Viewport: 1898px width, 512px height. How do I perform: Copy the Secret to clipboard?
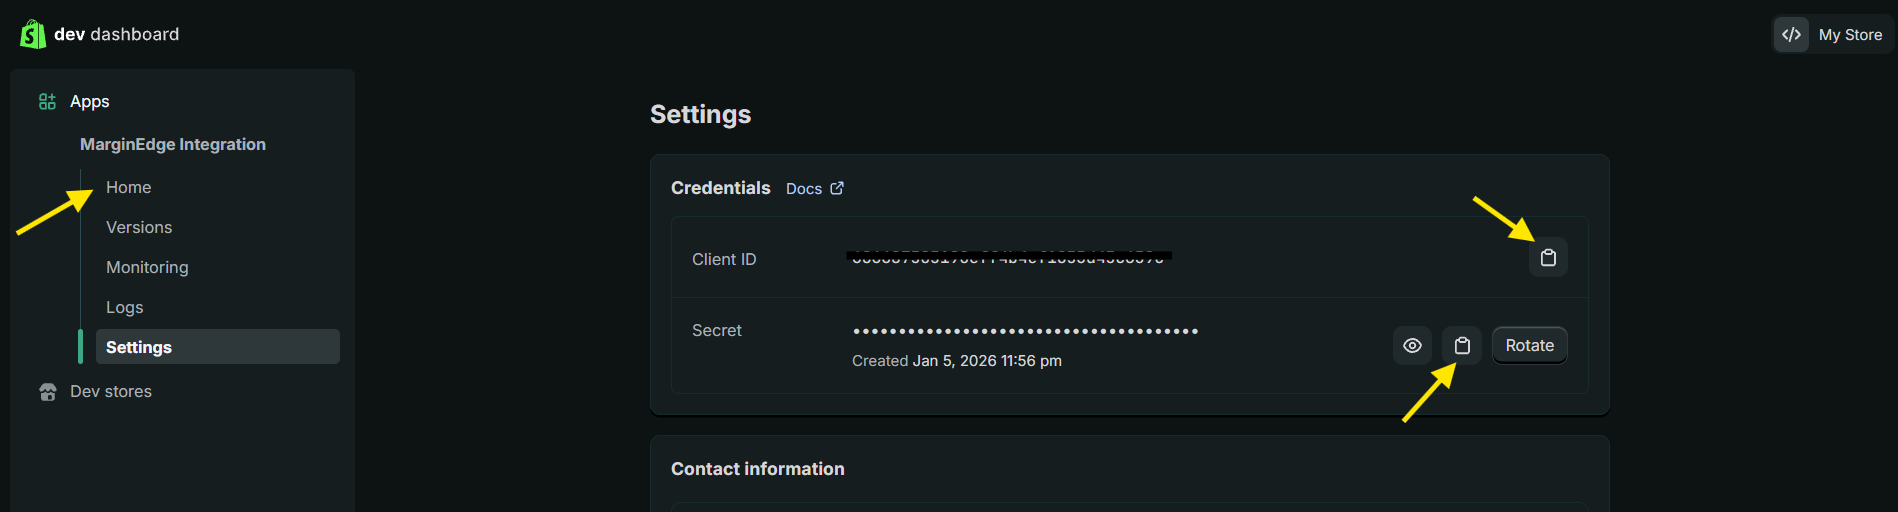coord(1462,346)
